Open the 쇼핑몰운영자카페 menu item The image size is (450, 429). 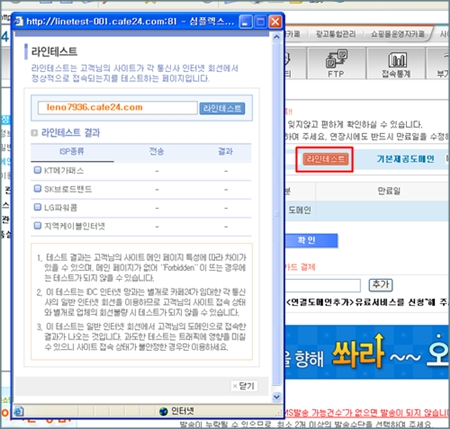[x=398, y=34]
